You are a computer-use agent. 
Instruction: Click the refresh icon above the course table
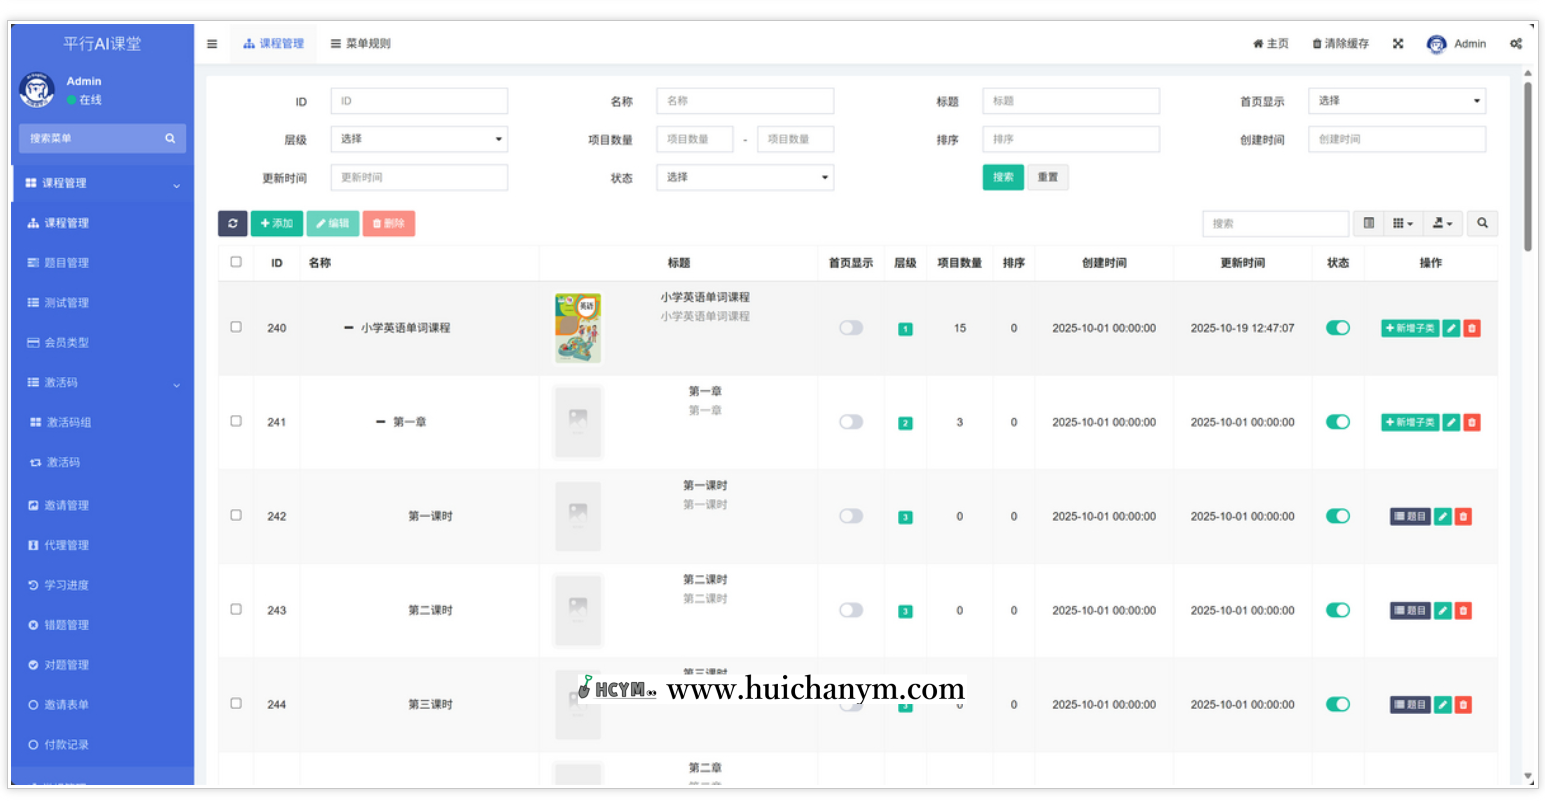click(232, 223)
